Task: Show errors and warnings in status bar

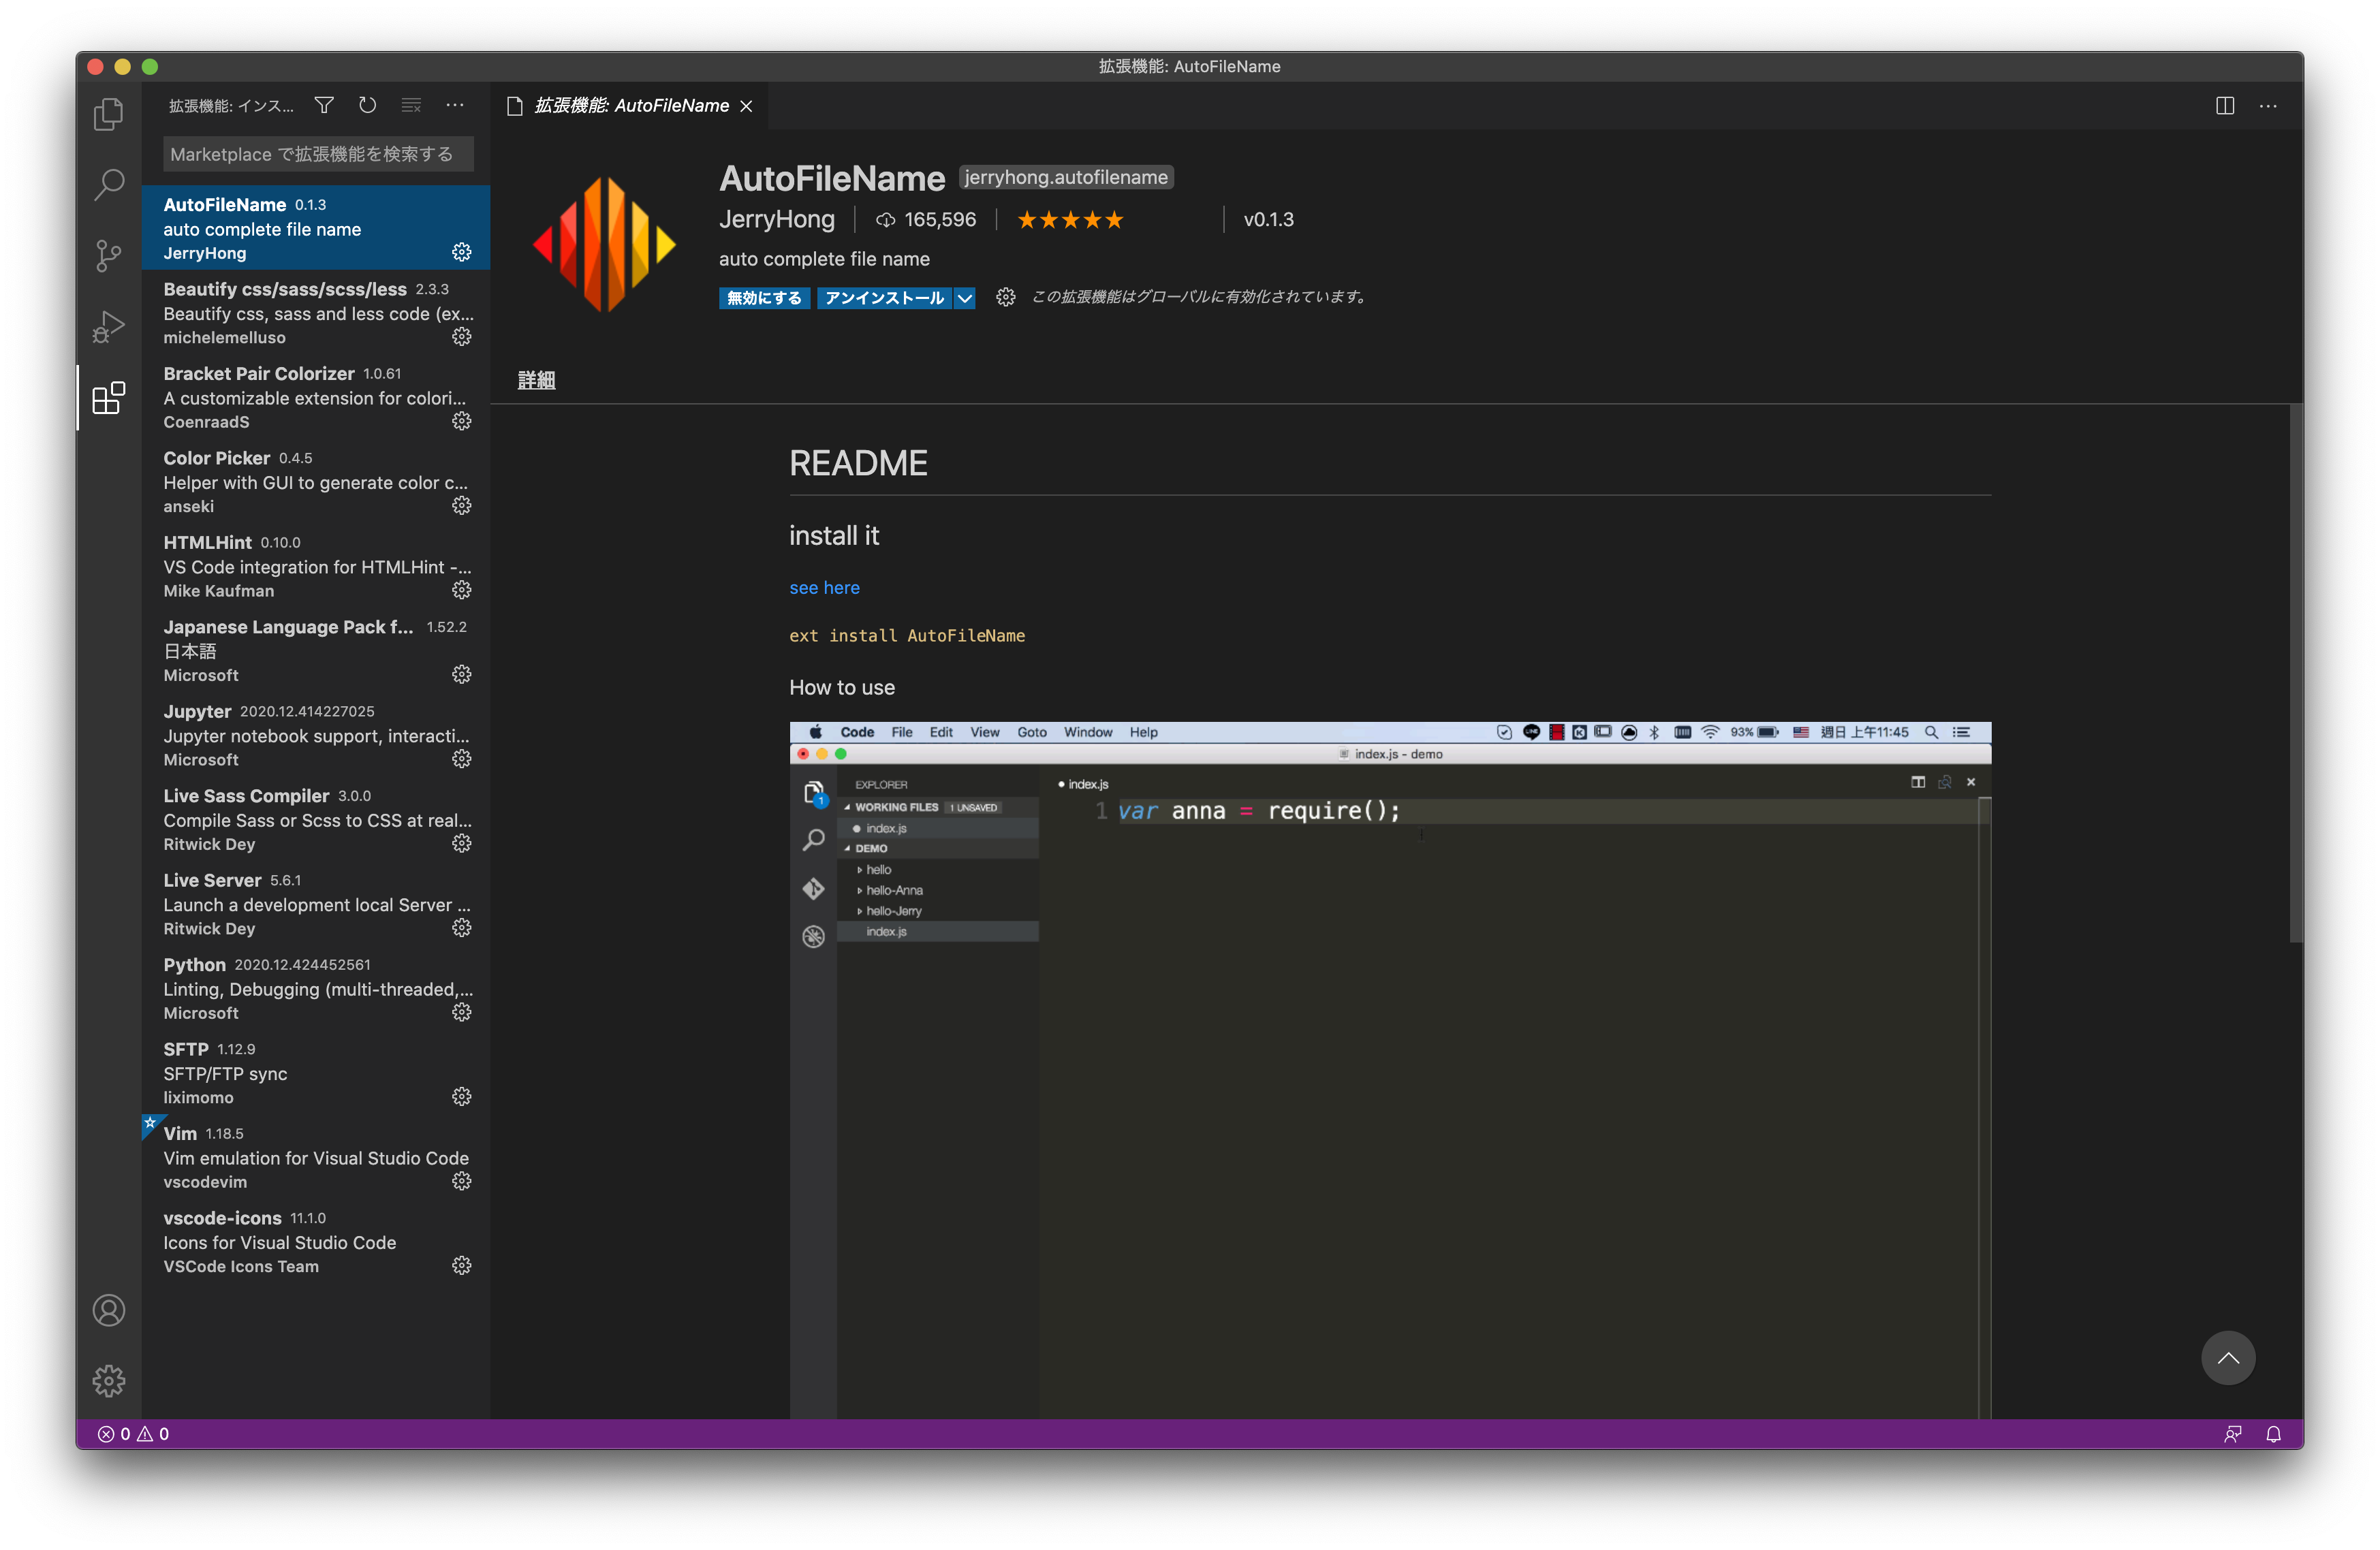Action: click(133, 1434)
